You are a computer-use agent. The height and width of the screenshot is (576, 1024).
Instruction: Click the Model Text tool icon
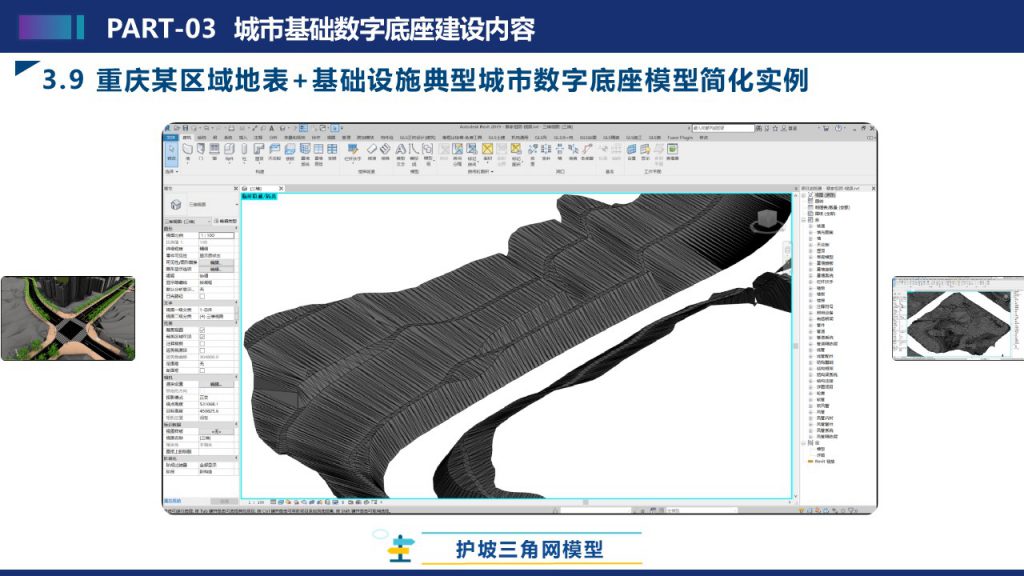tap(400, 150)
